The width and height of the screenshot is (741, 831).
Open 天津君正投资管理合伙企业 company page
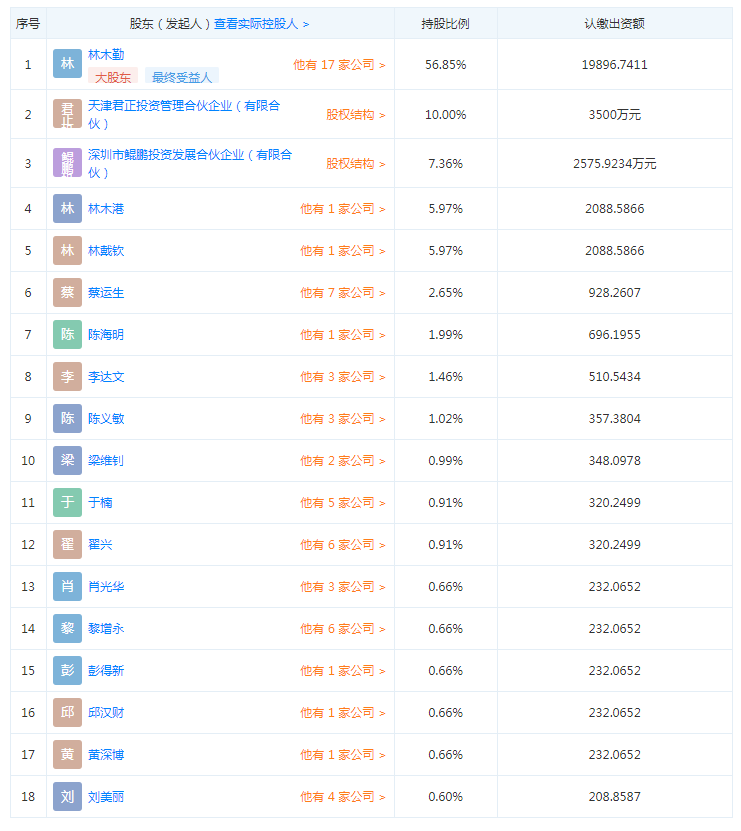[x=184, y=105]
